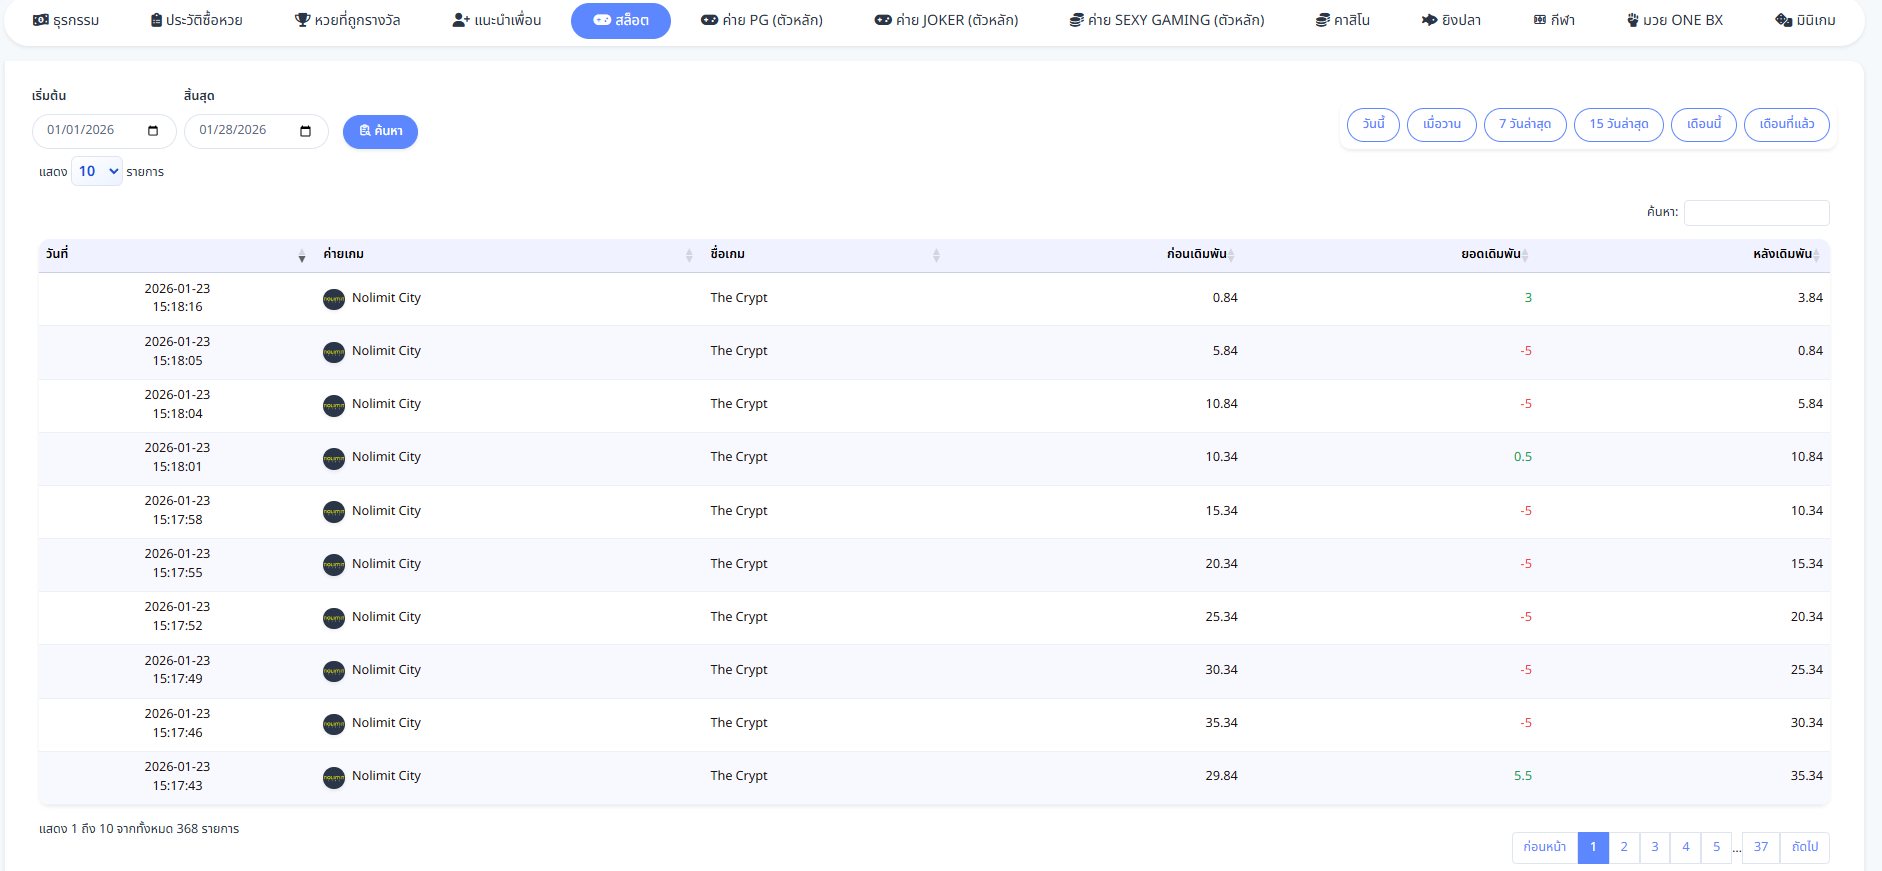Click ถัดไป next page button
The width and height of the screenshot is (1882, 871).
1805,847
